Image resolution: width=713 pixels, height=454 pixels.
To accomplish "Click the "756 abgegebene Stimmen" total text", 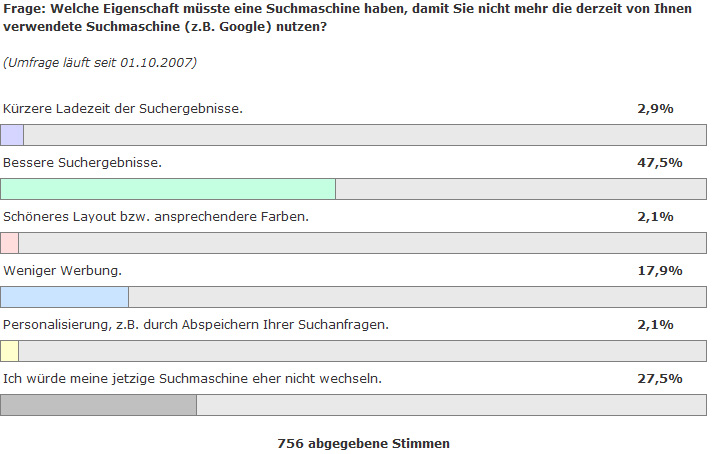I will 363,442.
